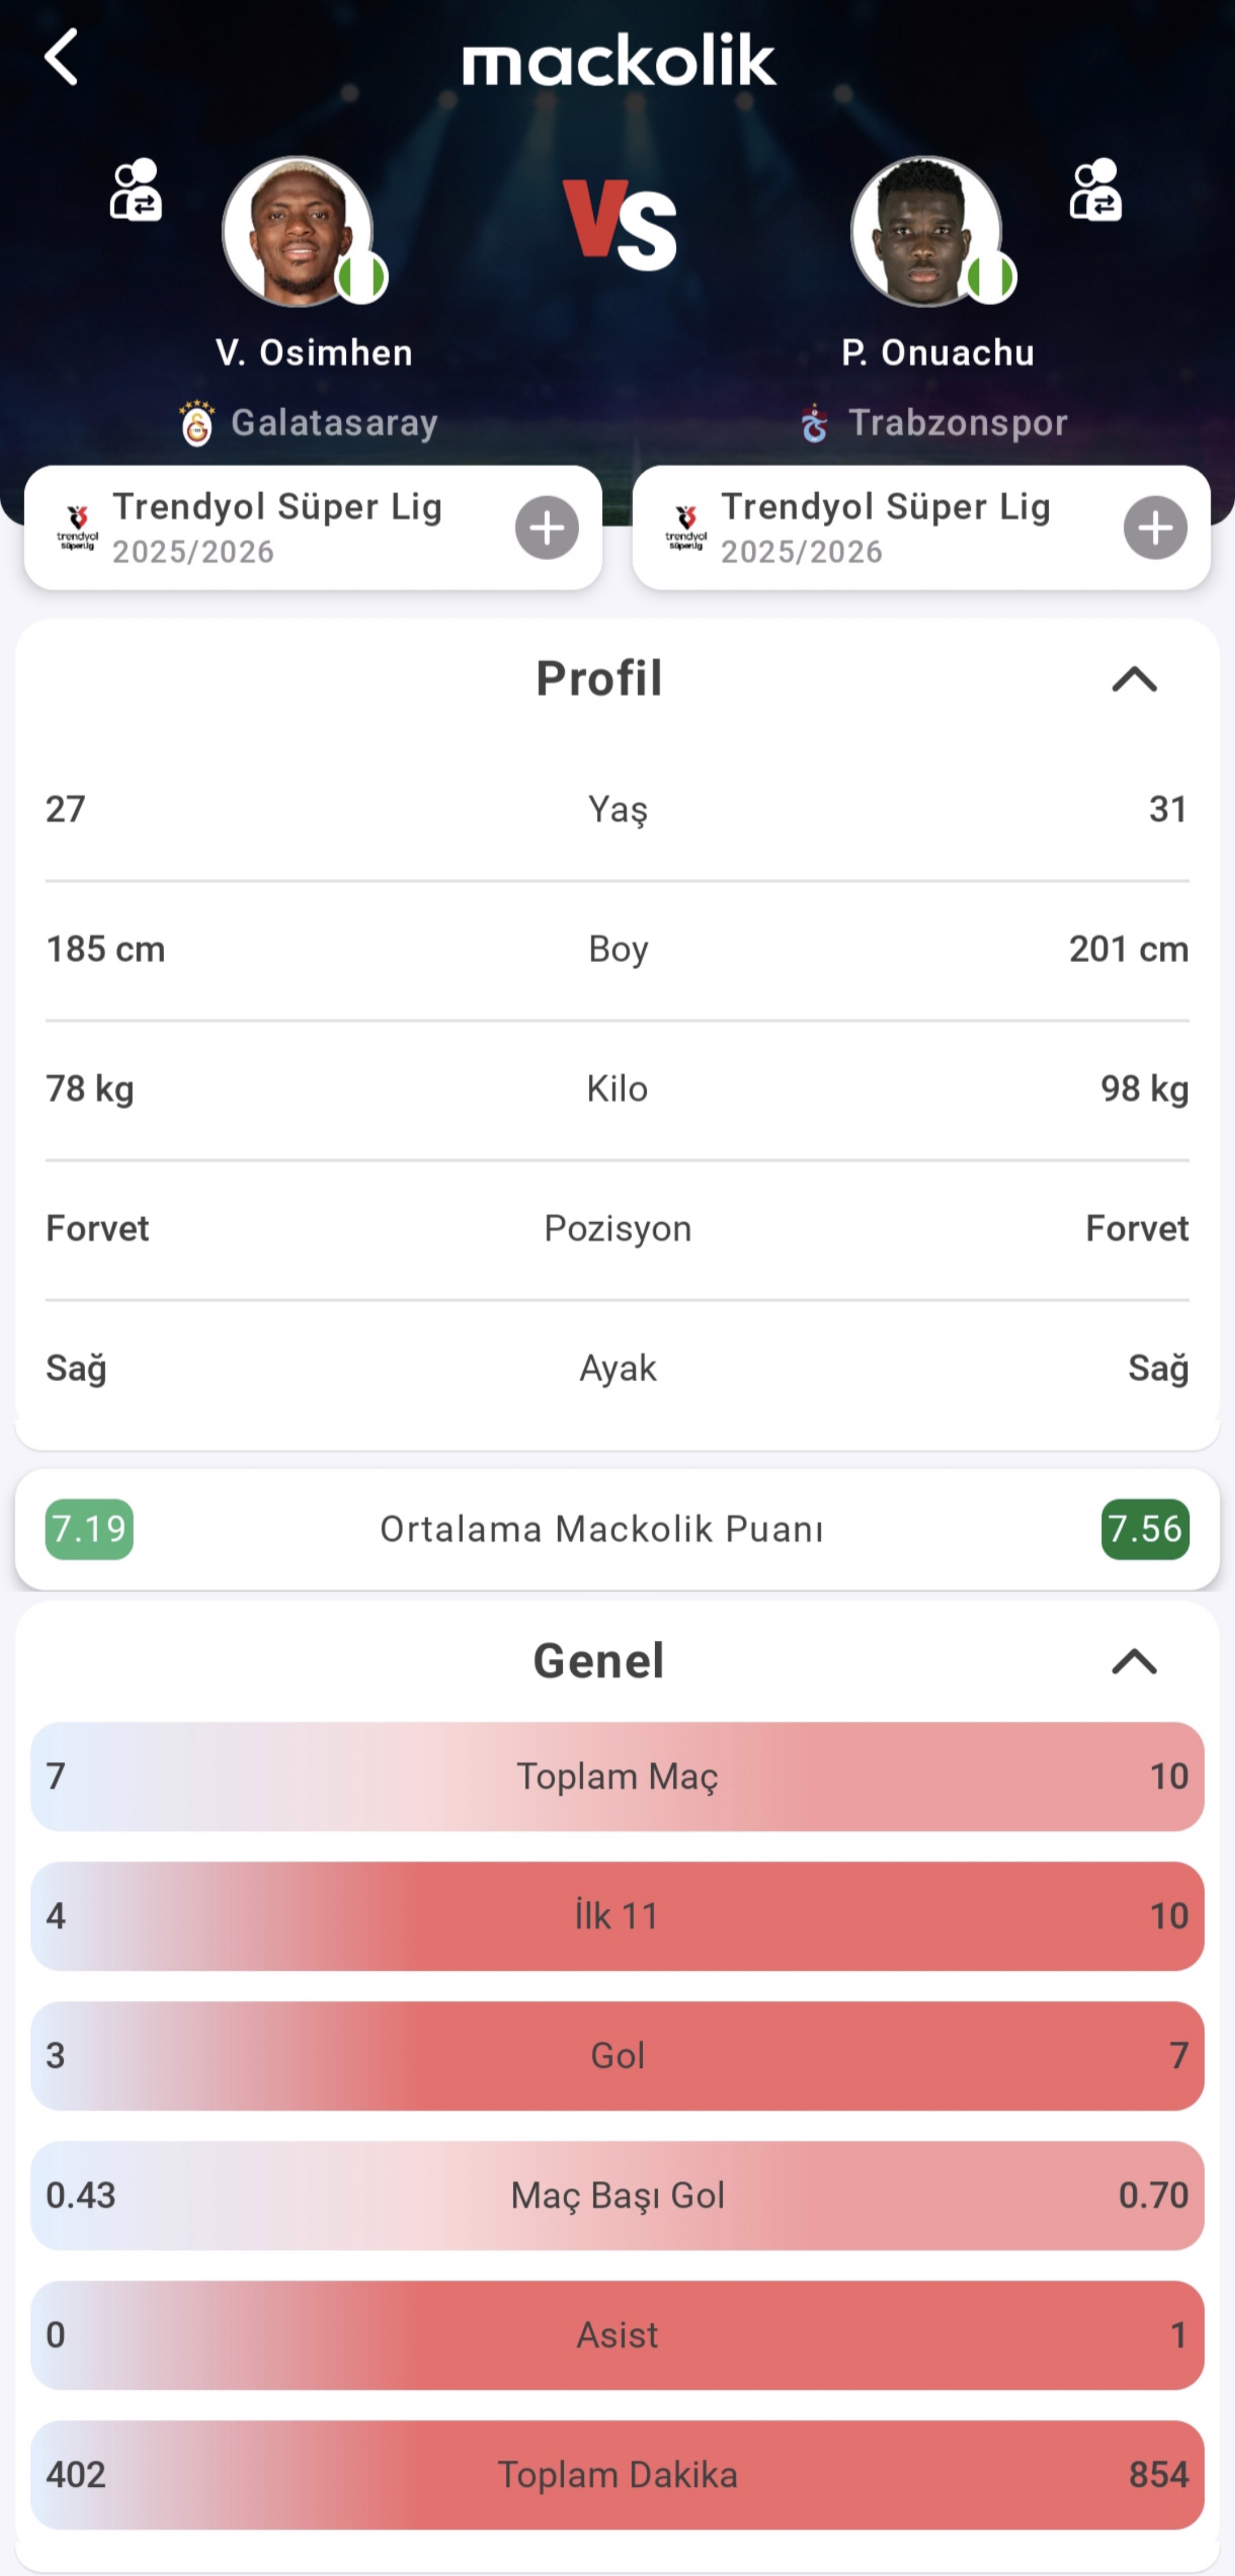1235x2576 pixels.
Task: Tap the Galatasaray team name
Action: (x=334, y=423)
